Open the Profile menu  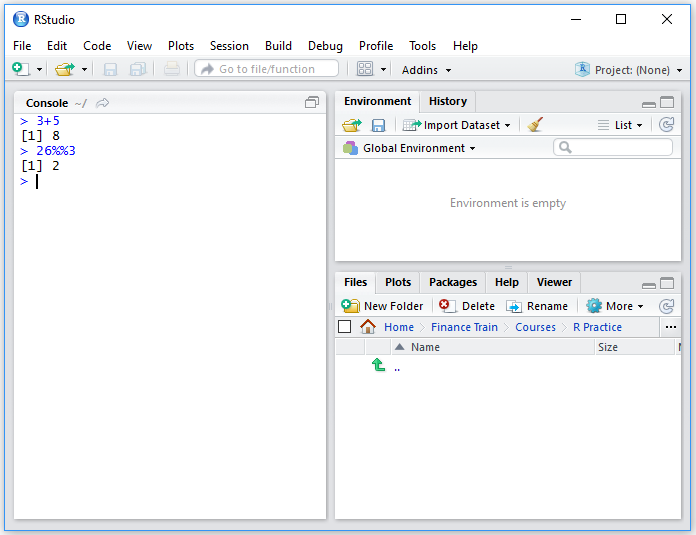376,46
